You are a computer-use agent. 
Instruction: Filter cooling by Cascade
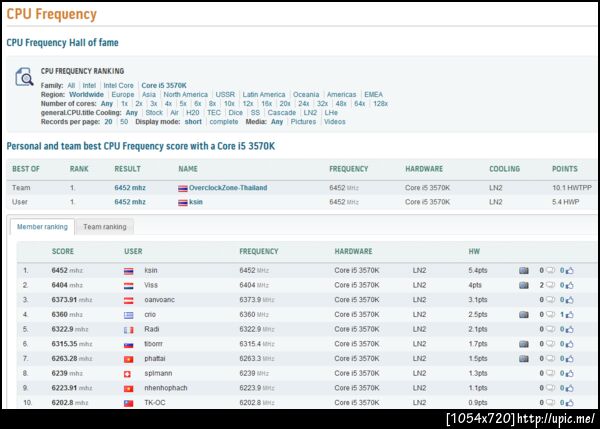pos(282,113)
